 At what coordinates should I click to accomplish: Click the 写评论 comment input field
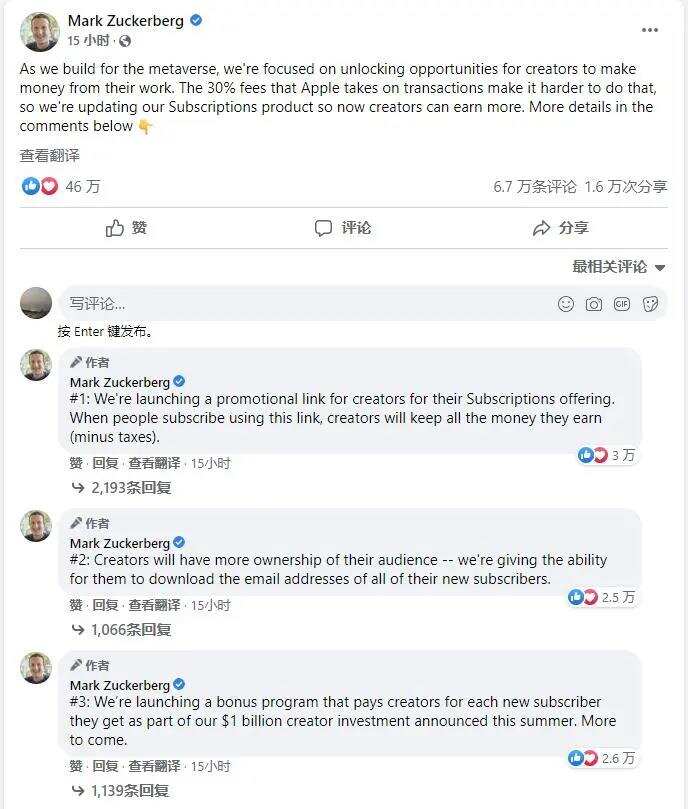(300, 304)
